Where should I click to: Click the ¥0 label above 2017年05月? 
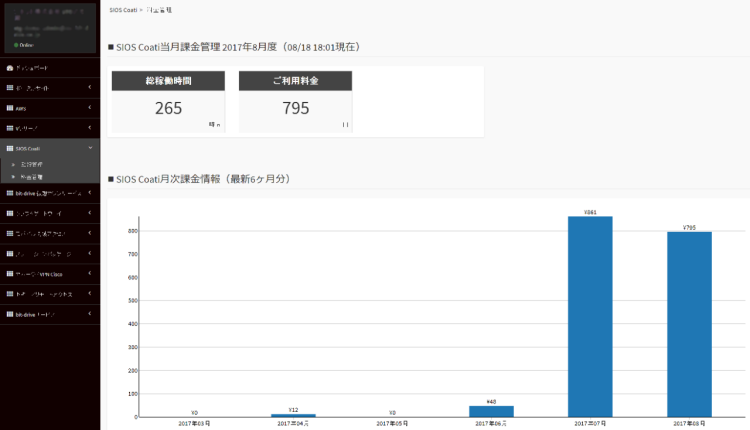(392, 413)
